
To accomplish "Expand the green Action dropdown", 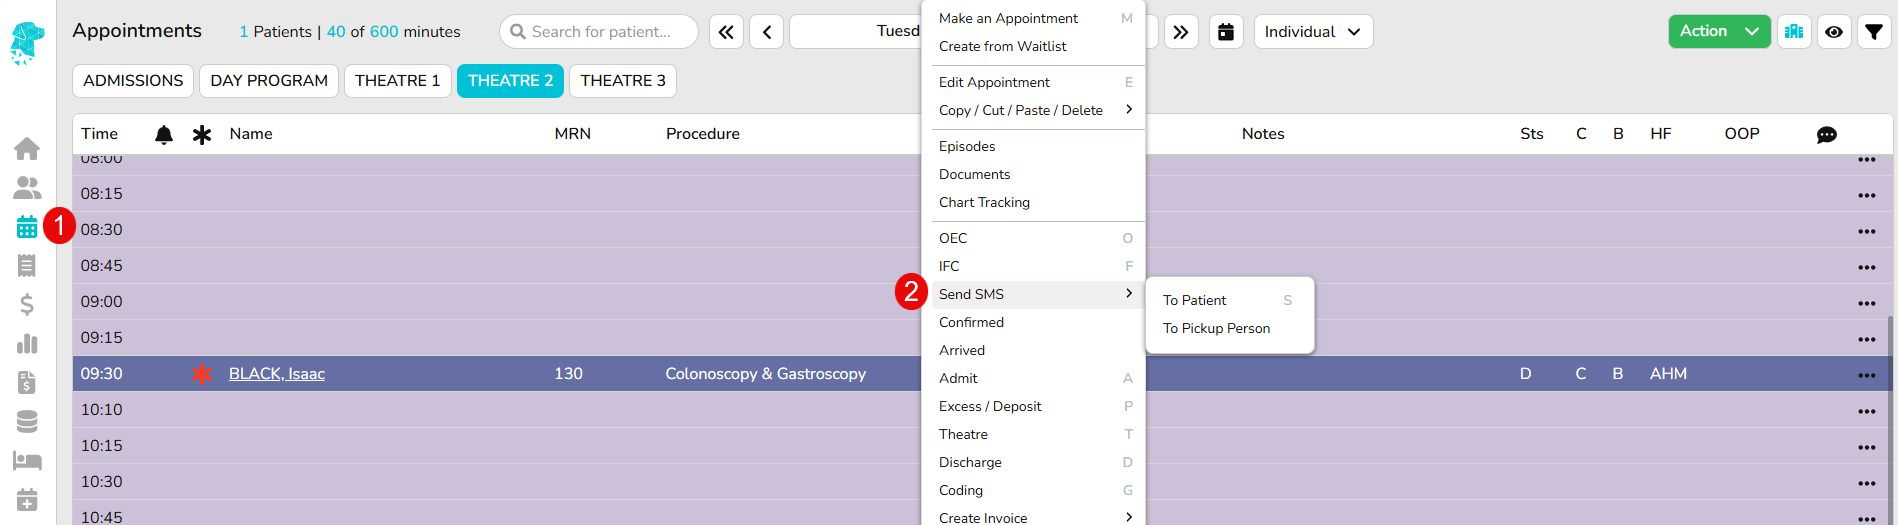I will [x=1719, y=32].
